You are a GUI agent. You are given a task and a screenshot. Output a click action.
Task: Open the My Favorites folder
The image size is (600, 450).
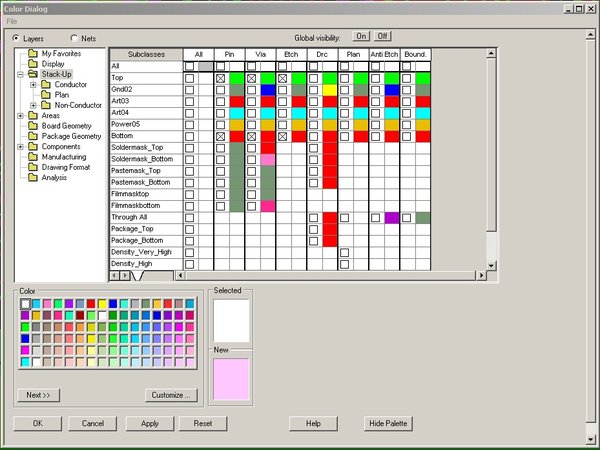pyautogui.click(x=61, y=54)
